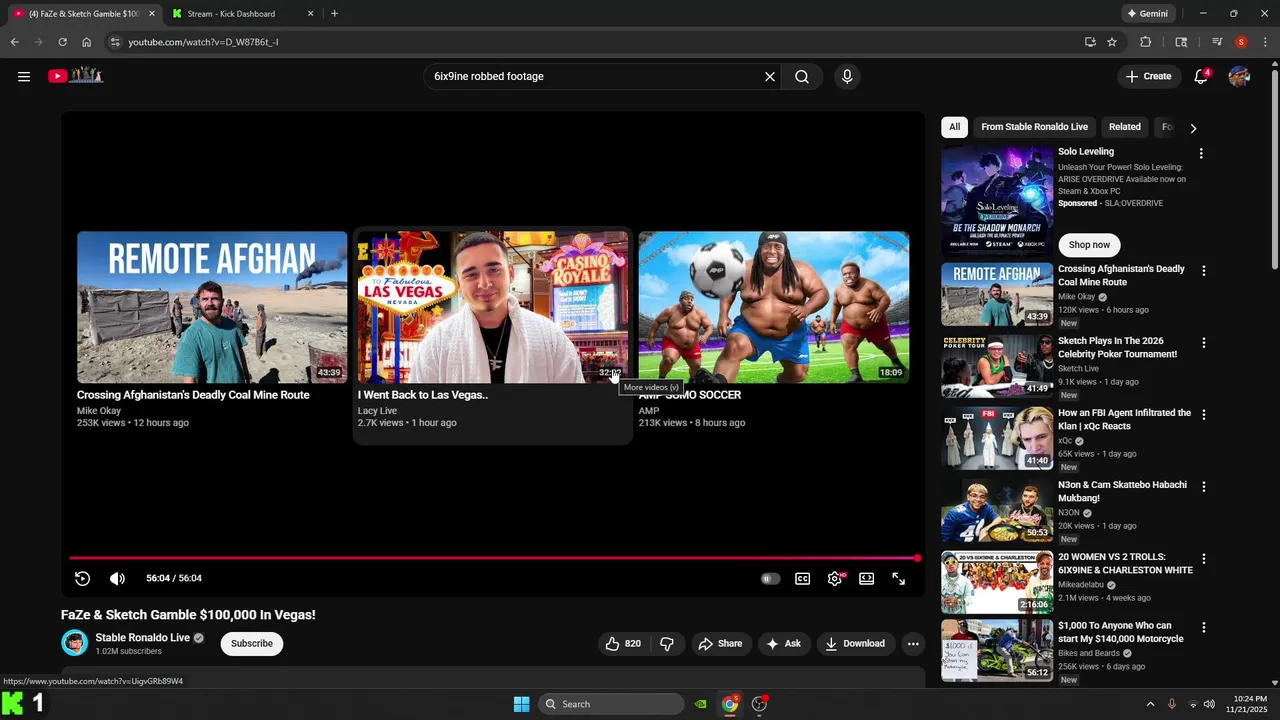Toggle closed captions on the player
The width and height of the screenshot is (1280, 720).
[x=802, y=578]
